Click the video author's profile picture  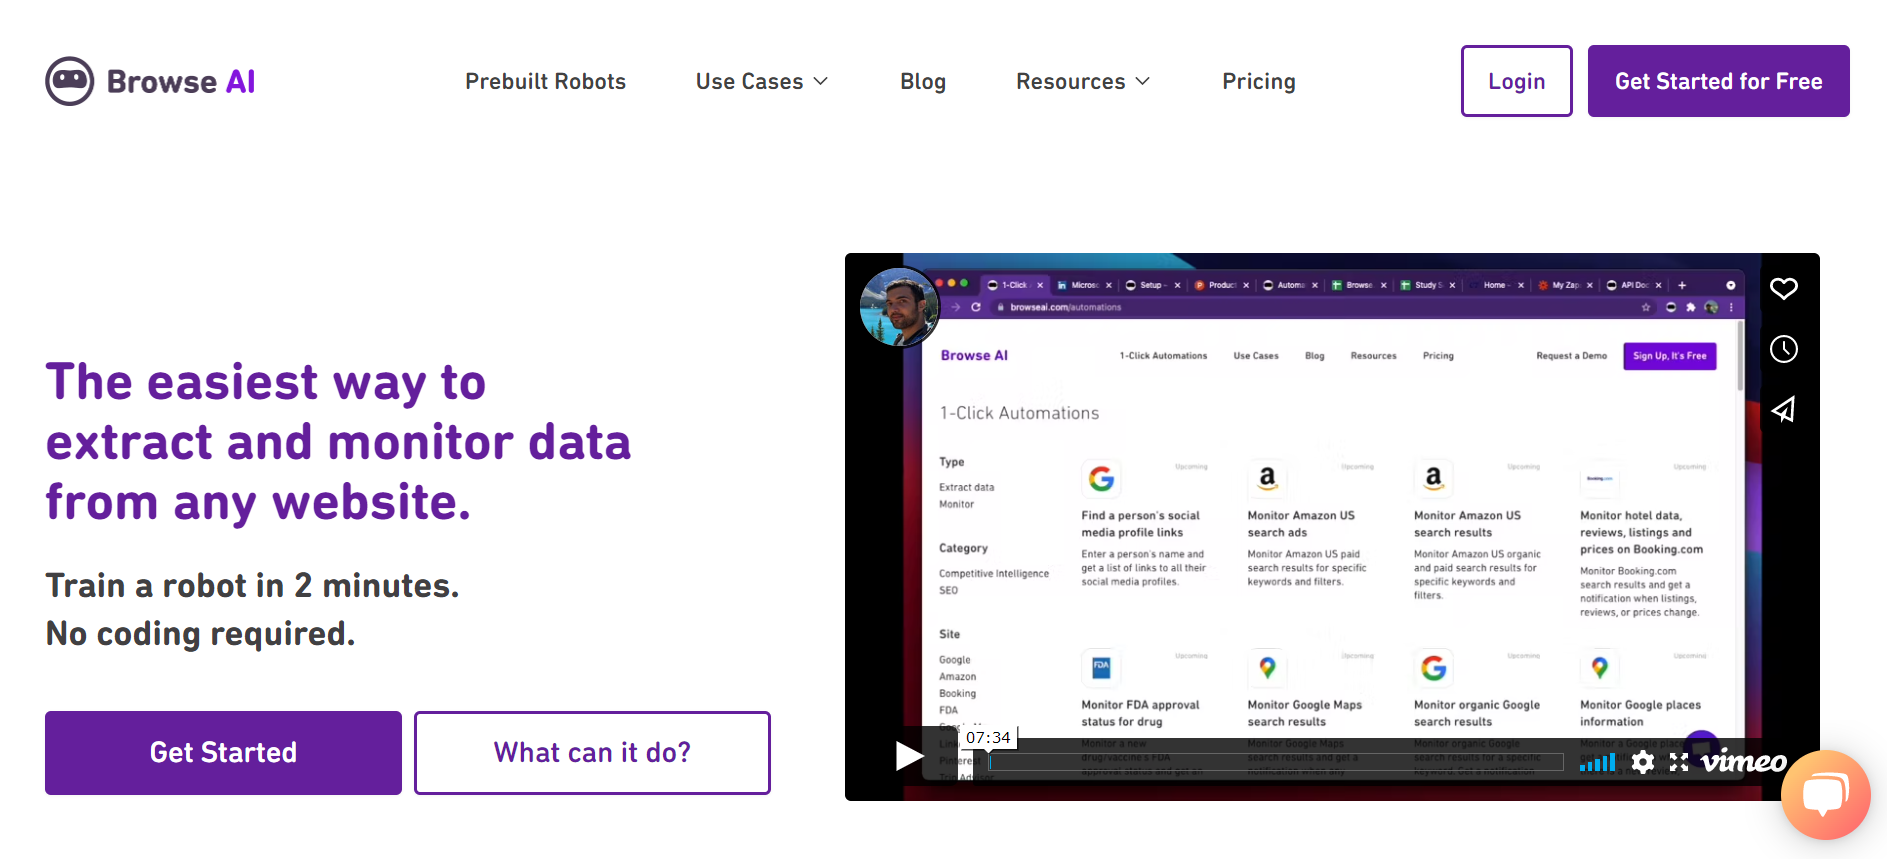point(900,307)
